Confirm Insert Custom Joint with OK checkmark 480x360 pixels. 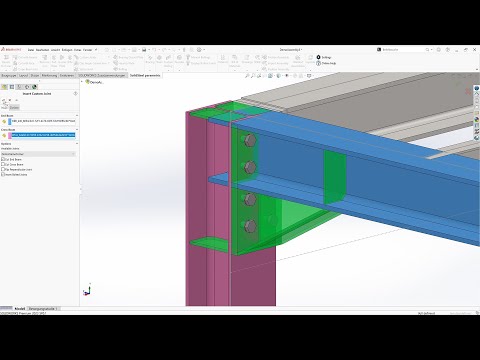pos(4,100)
